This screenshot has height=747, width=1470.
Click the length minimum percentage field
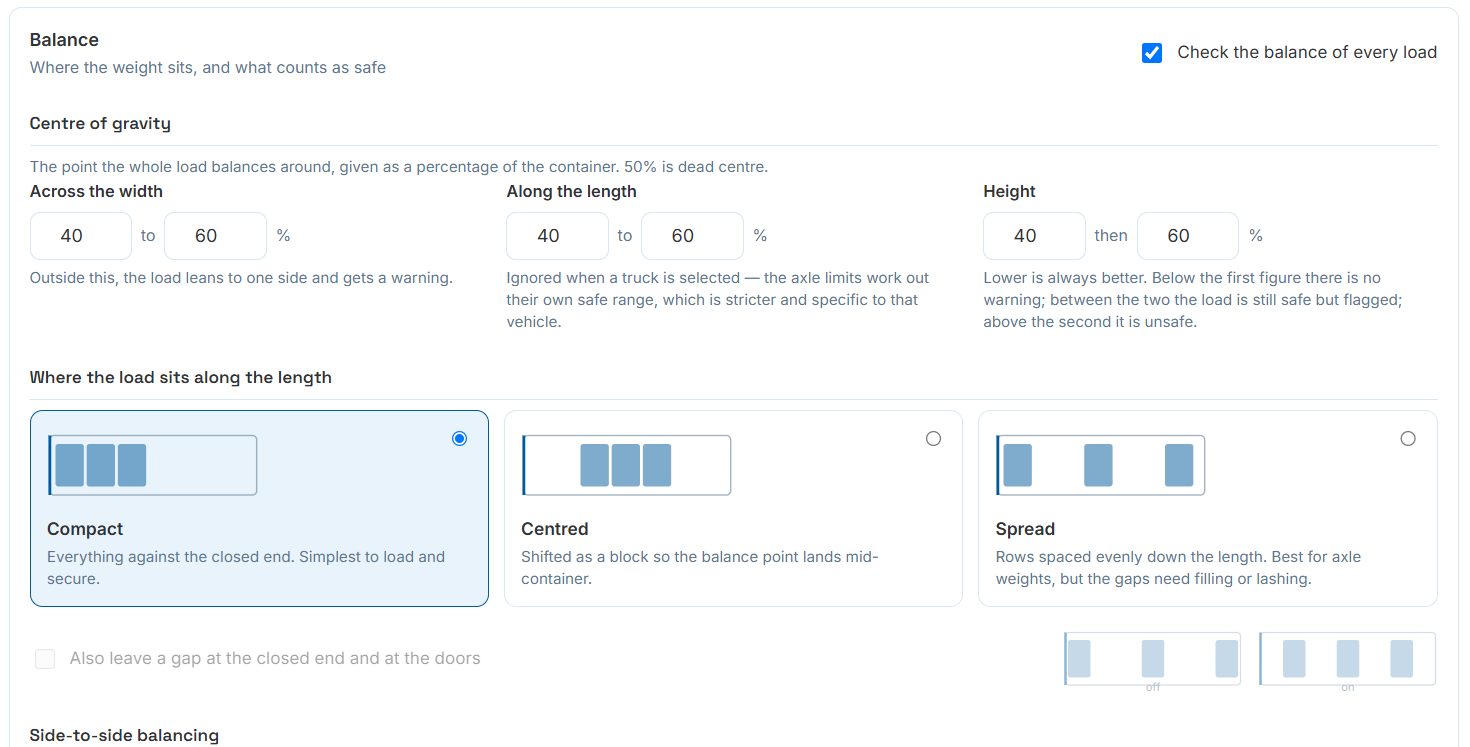click(x=558, y=236)
